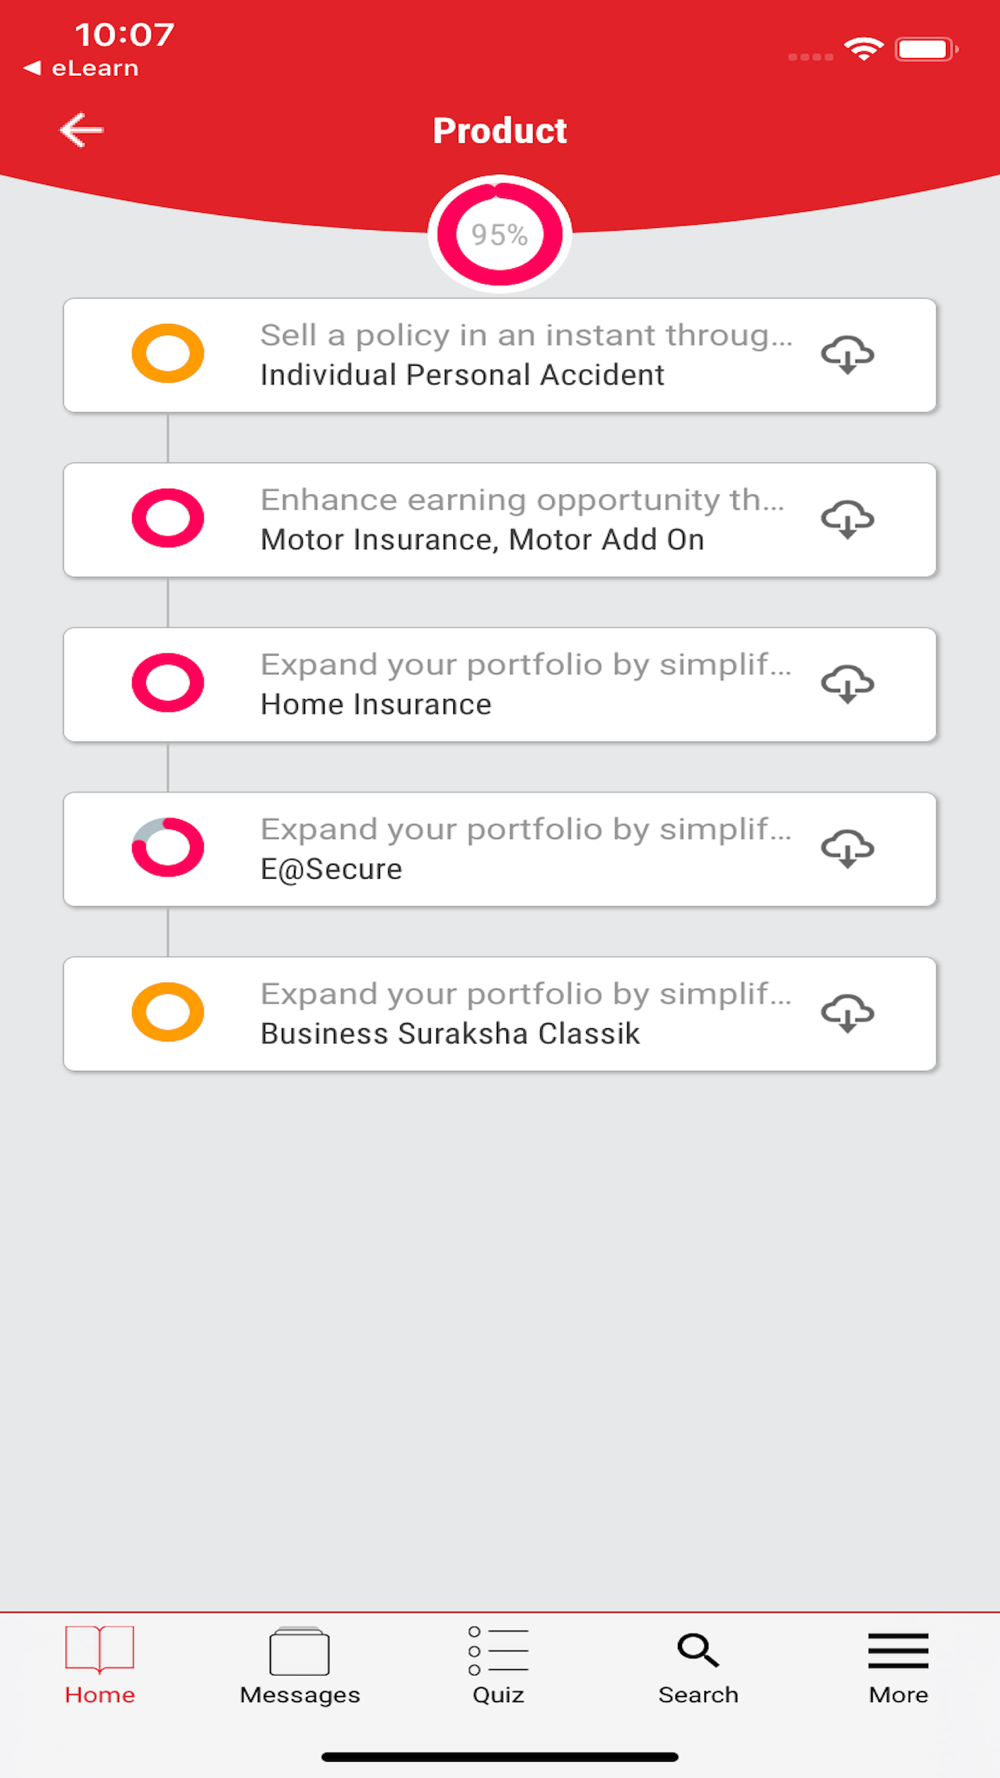Open Individual Personal Accident course
The width and height of the screenshot is (1000, 1778).
point(500,355)
